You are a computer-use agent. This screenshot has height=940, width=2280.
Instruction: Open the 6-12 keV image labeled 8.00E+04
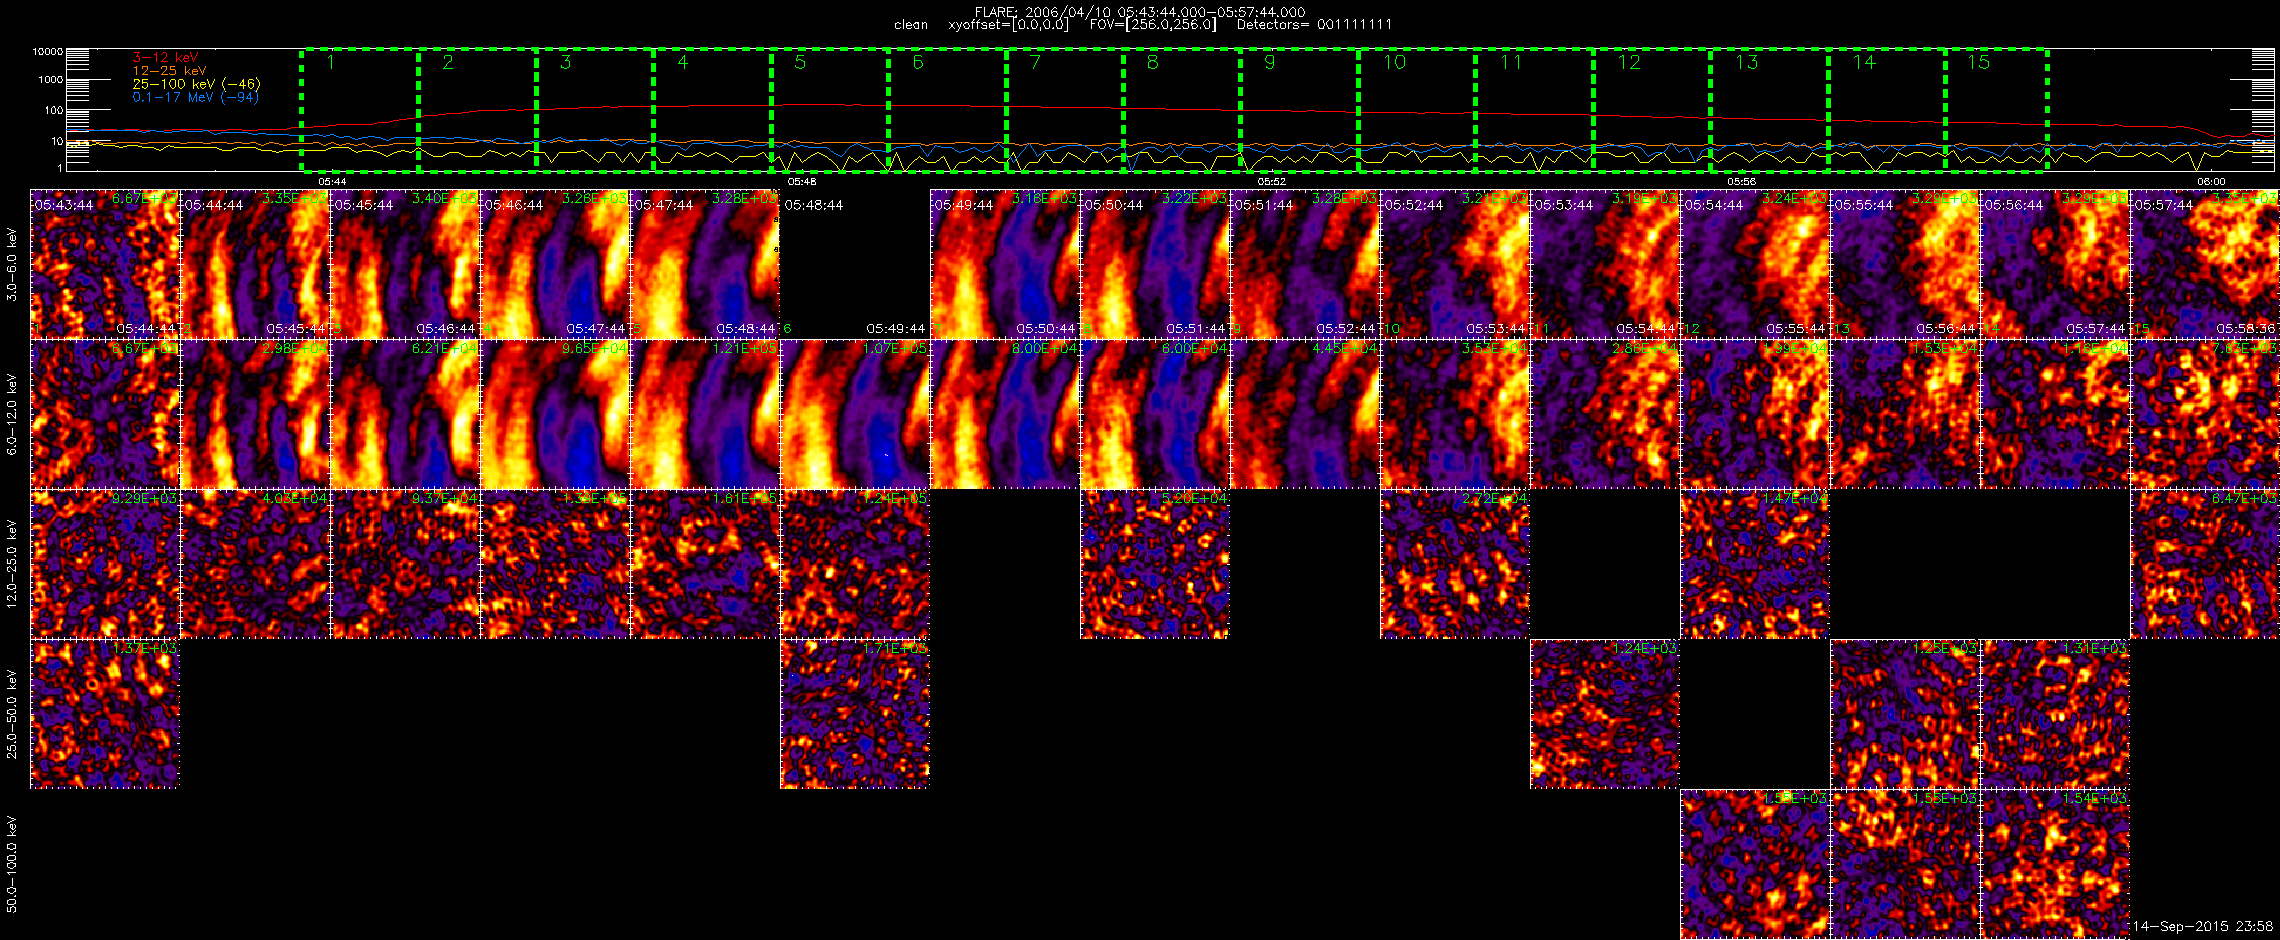click(1005, 414)
